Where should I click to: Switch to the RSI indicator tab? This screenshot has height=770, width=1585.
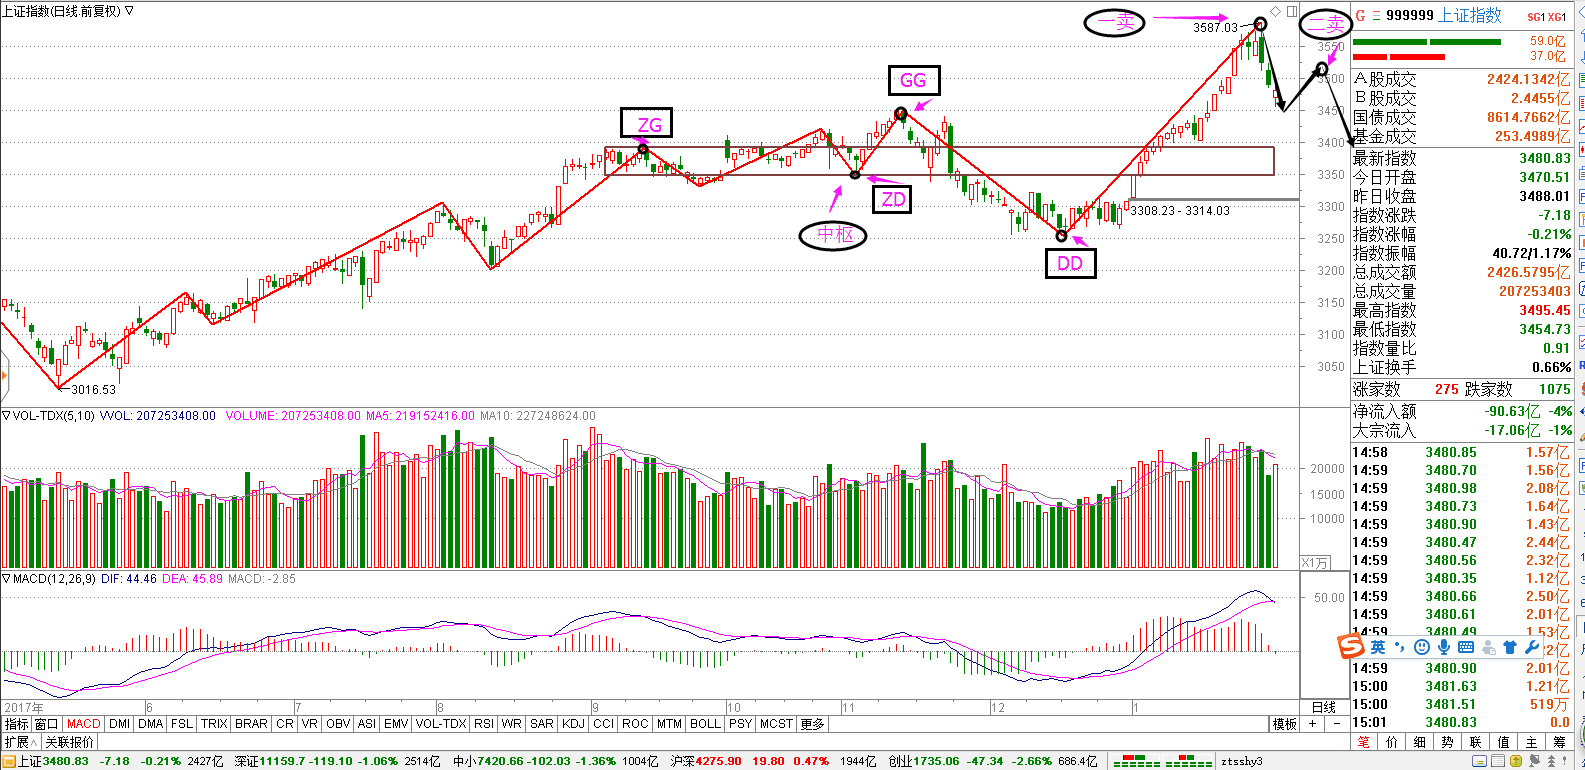[x=484, y=724]
